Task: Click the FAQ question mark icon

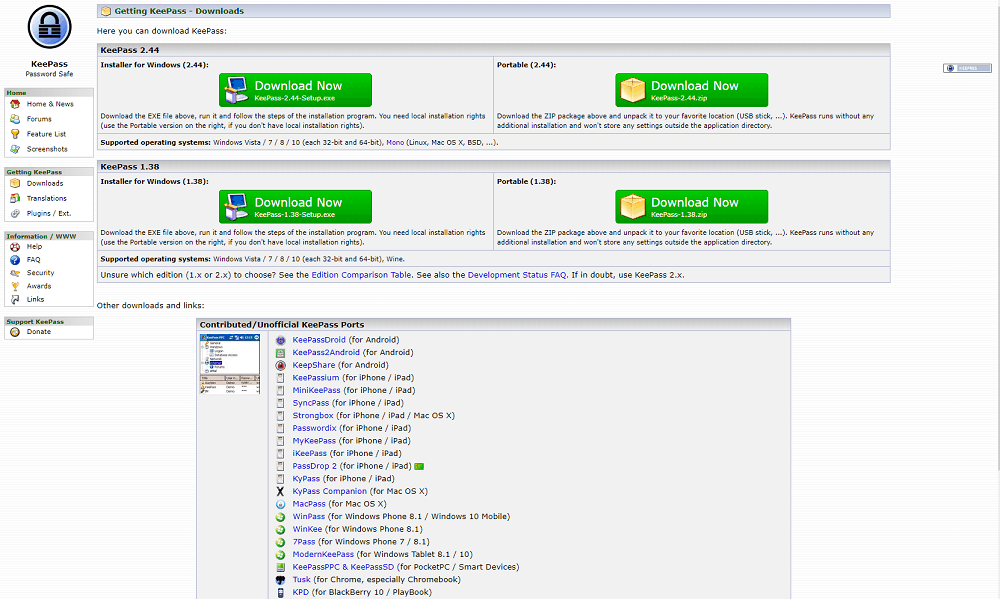Action: pos(15,260)
